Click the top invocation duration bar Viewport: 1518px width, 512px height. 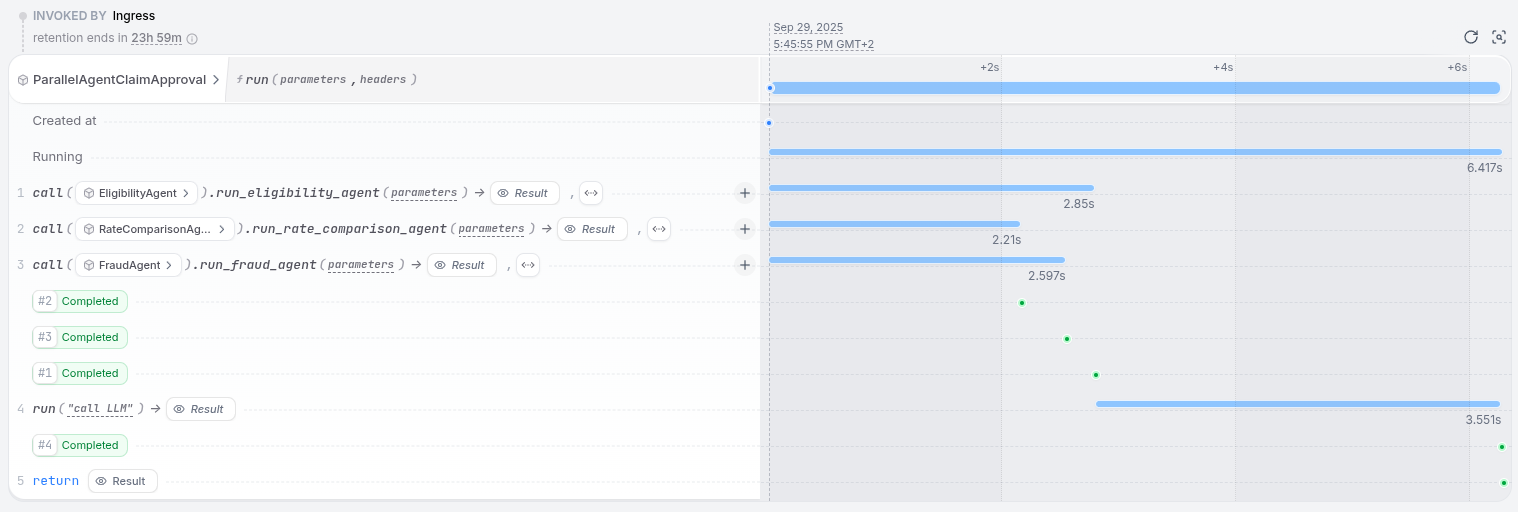tap(1135, 88)
